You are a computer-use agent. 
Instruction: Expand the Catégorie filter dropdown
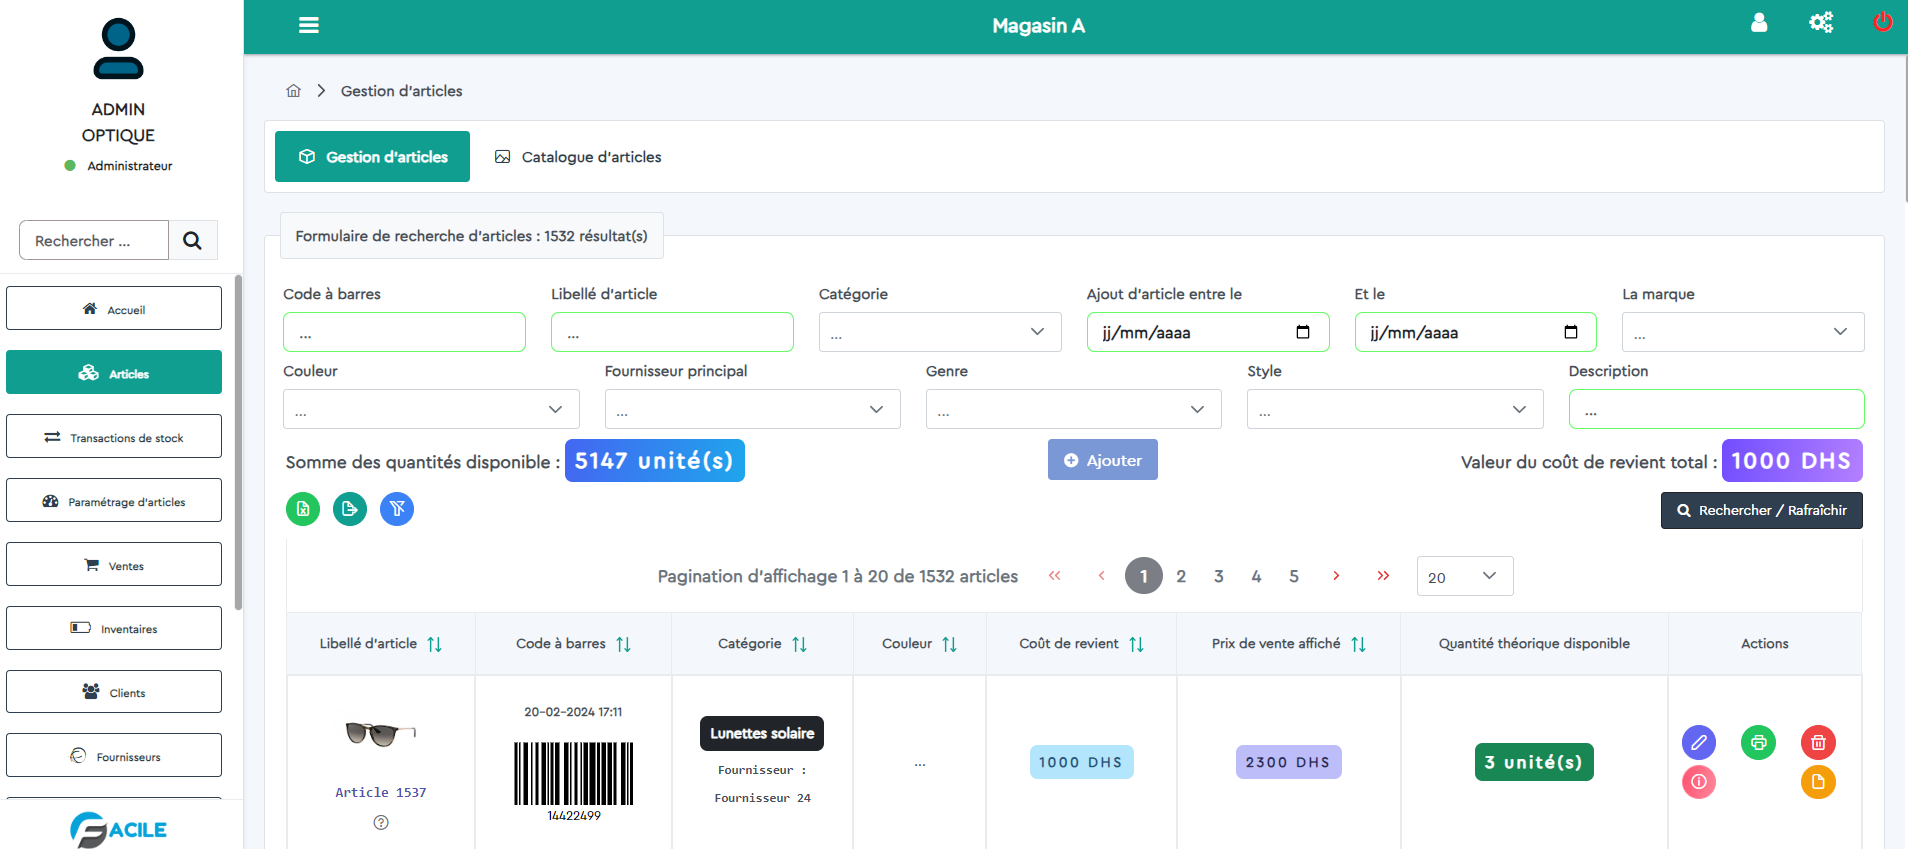(939, 332)
